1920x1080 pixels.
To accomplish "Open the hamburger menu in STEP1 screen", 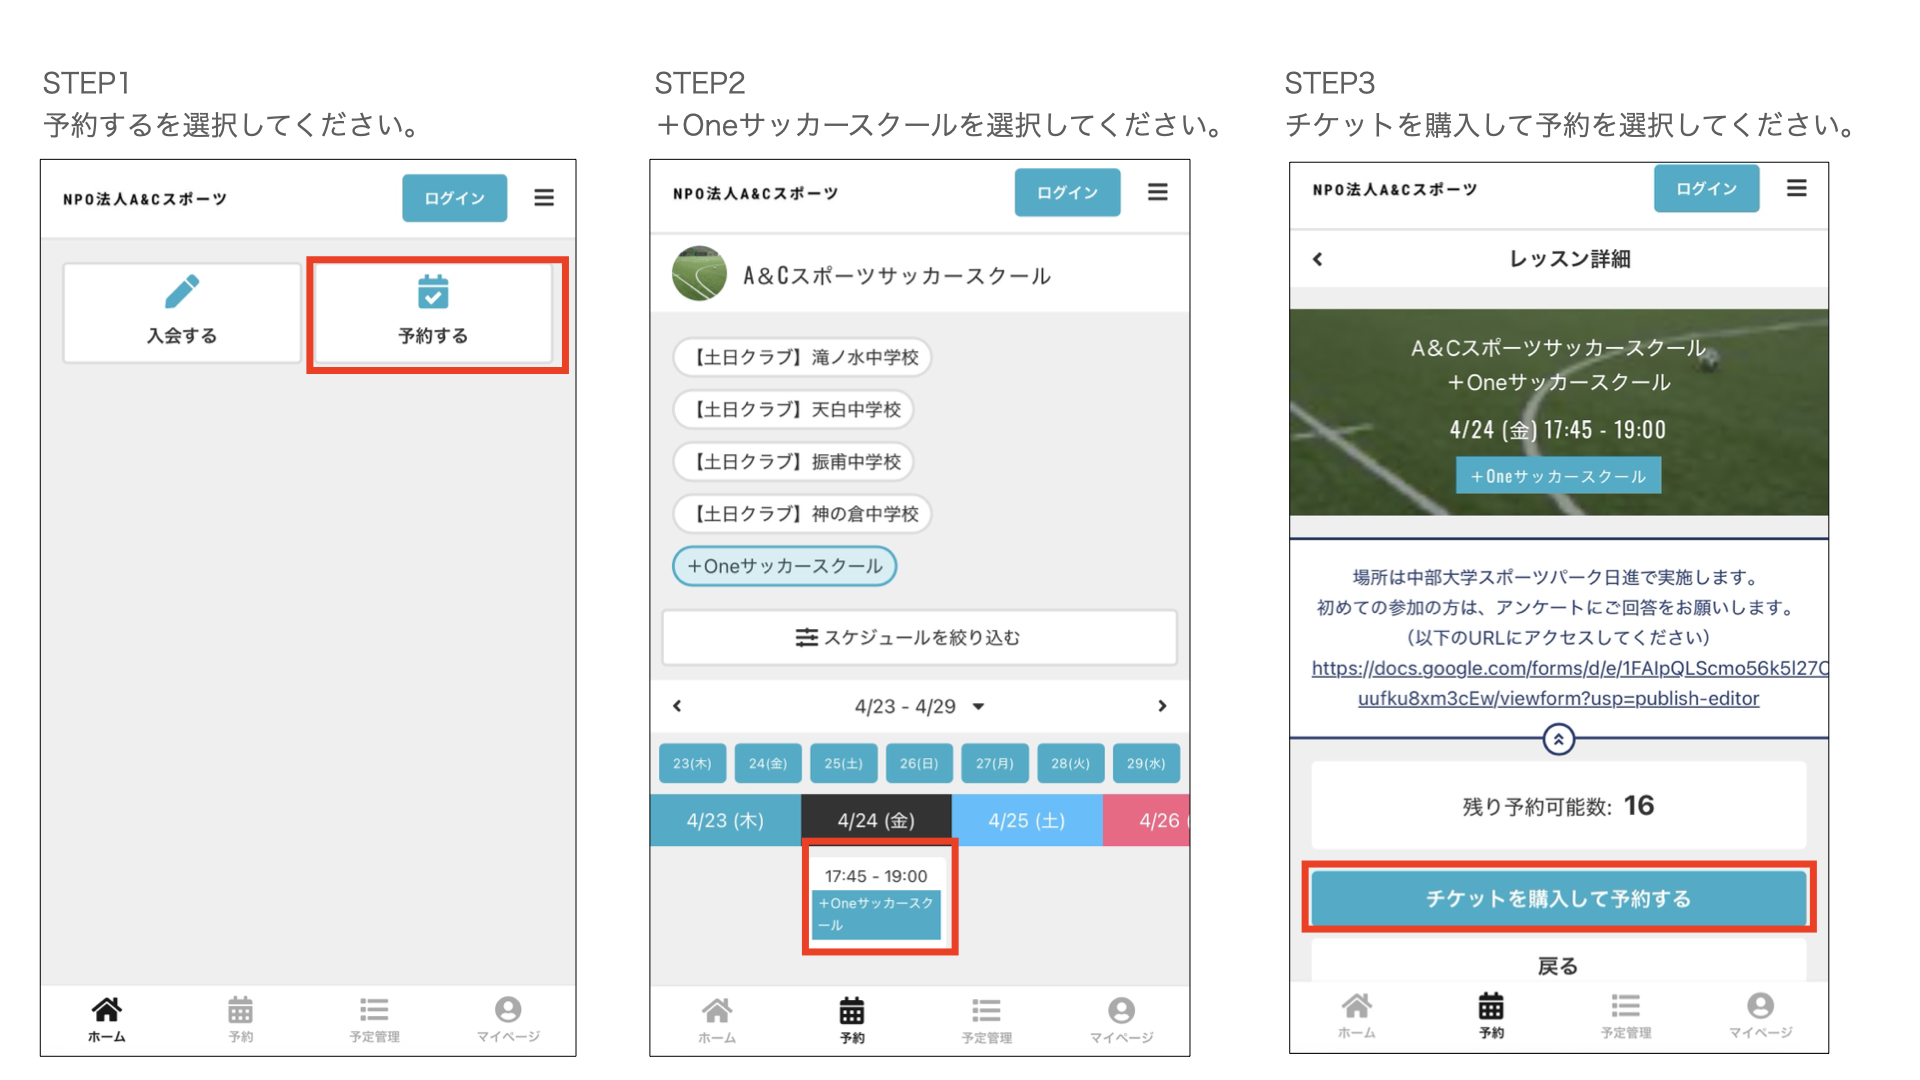I will 544,198.
